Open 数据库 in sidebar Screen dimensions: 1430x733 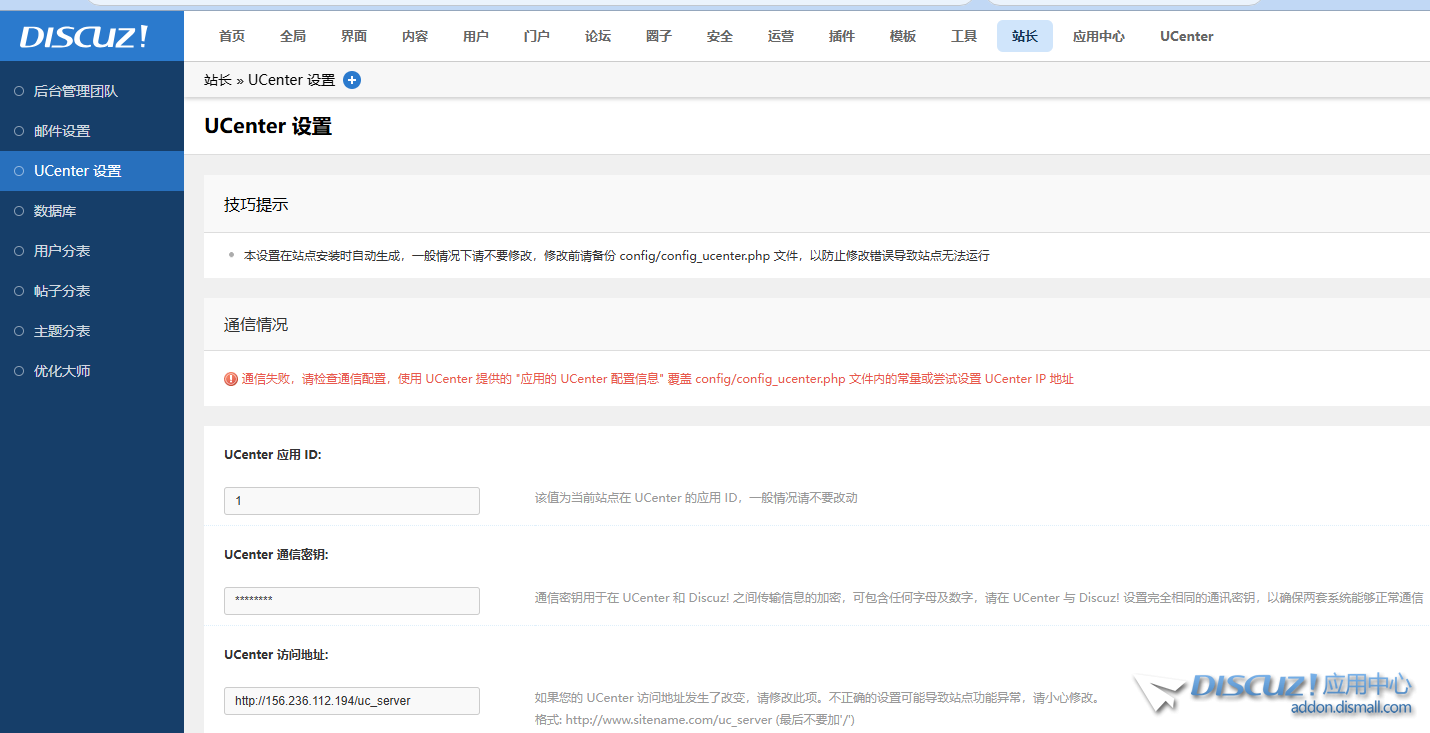pyautogui.click(x=92, y=211)
